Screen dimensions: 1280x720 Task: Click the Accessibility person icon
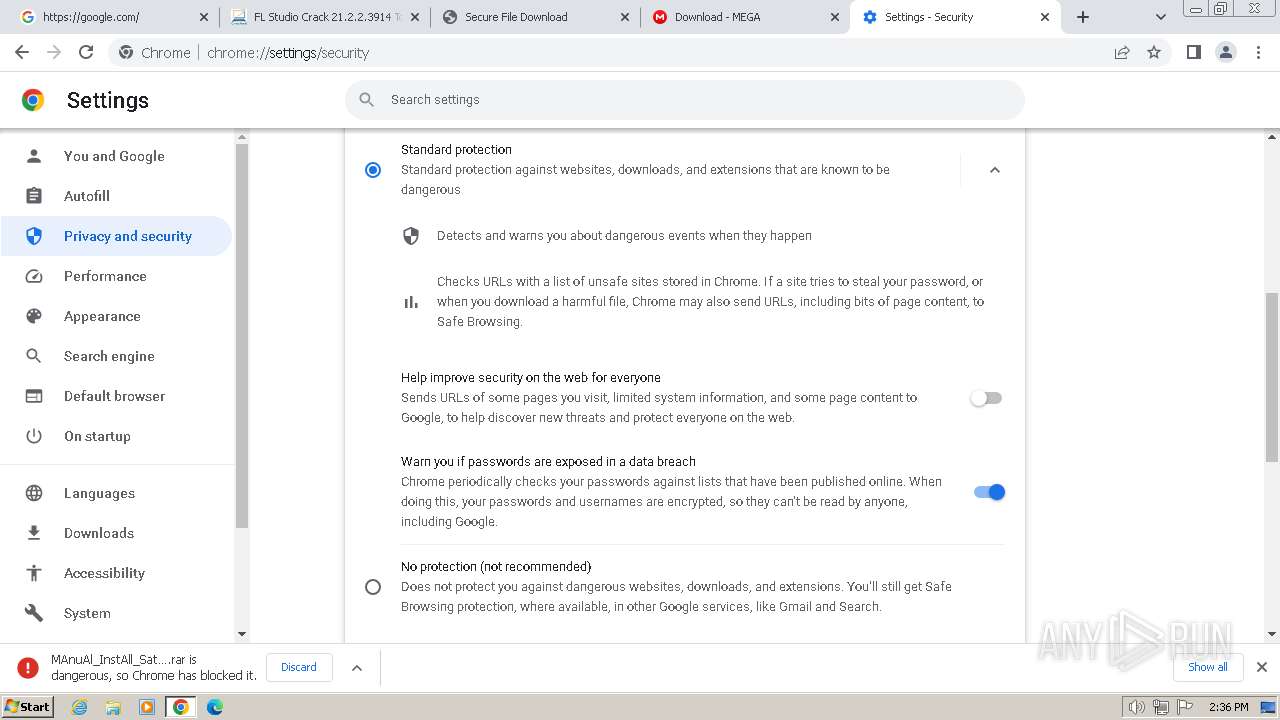click(34, 573)
